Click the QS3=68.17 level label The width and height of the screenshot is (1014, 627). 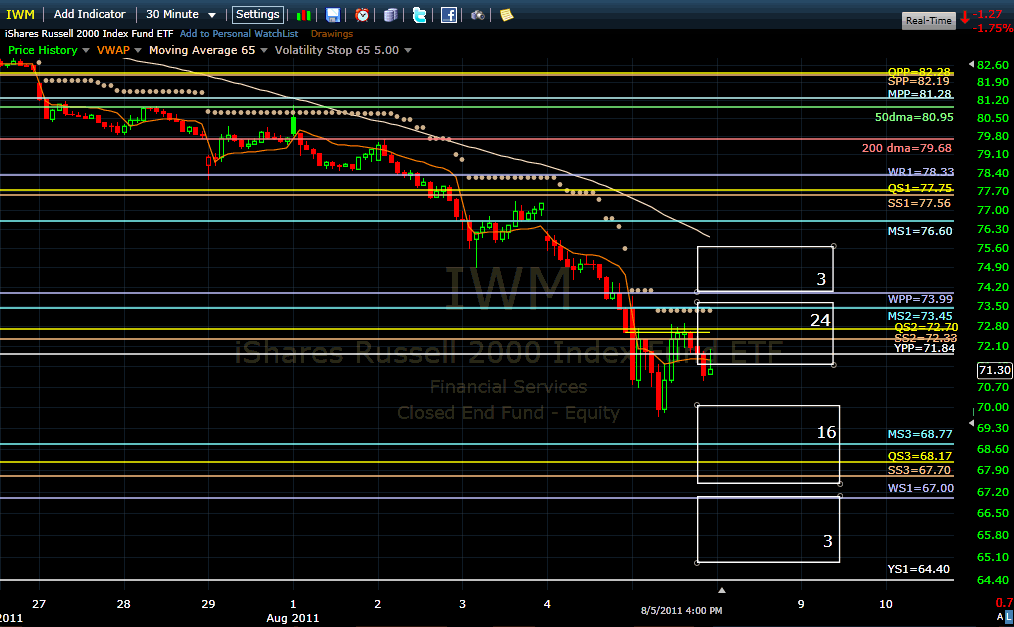pos(920,456)
